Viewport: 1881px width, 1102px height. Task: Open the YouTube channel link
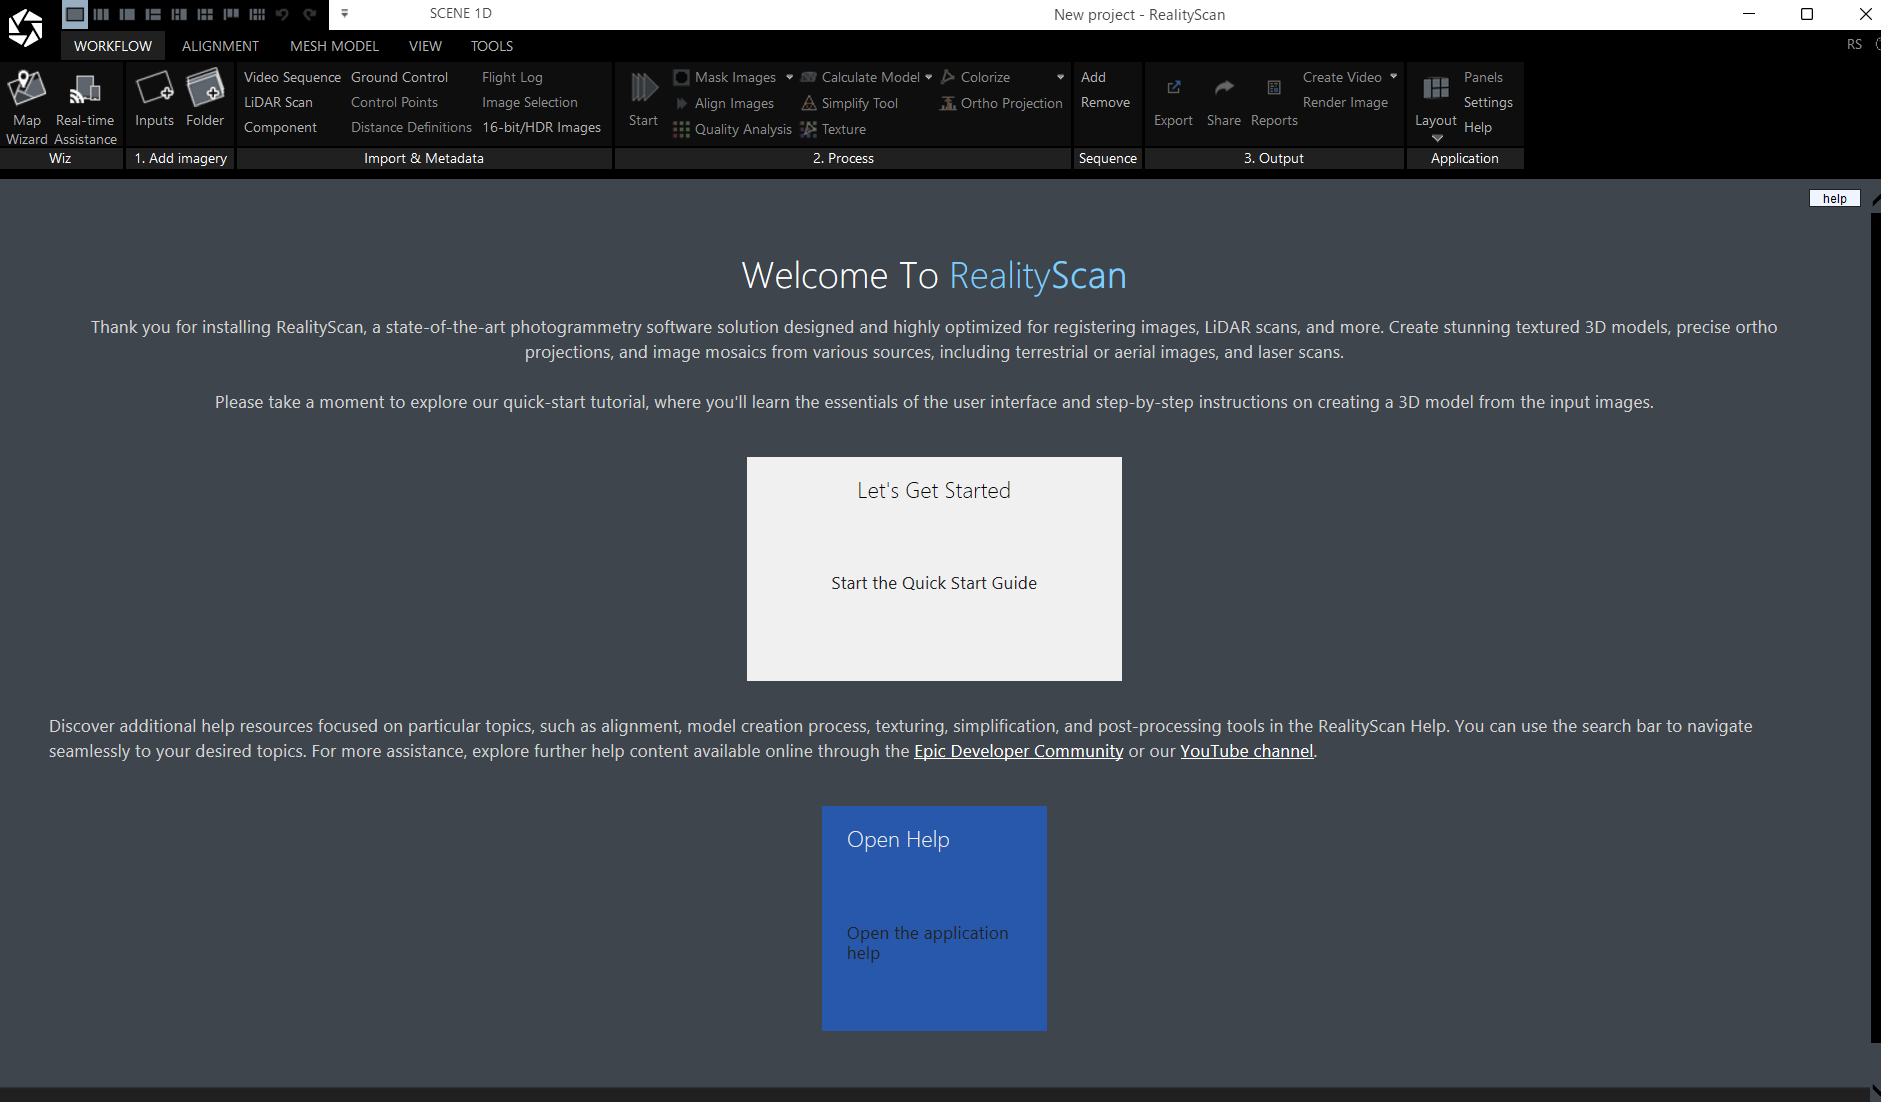pos(1246,751)
